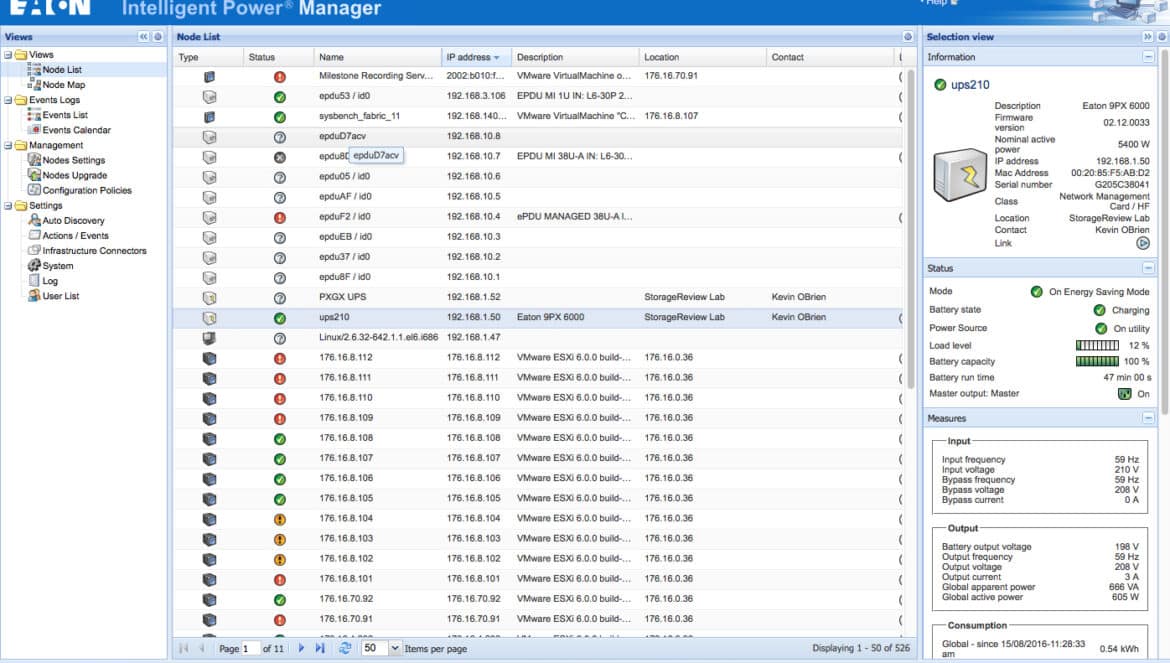This screenshot has height=663, width=1170.
Task: Collapse the Views tree folder
Action: 8,54
